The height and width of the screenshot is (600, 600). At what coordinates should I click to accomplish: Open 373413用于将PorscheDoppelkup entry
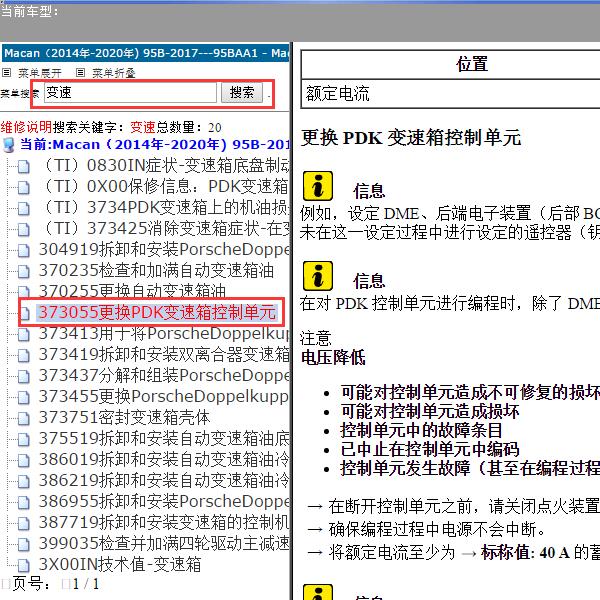coord(164,334)
